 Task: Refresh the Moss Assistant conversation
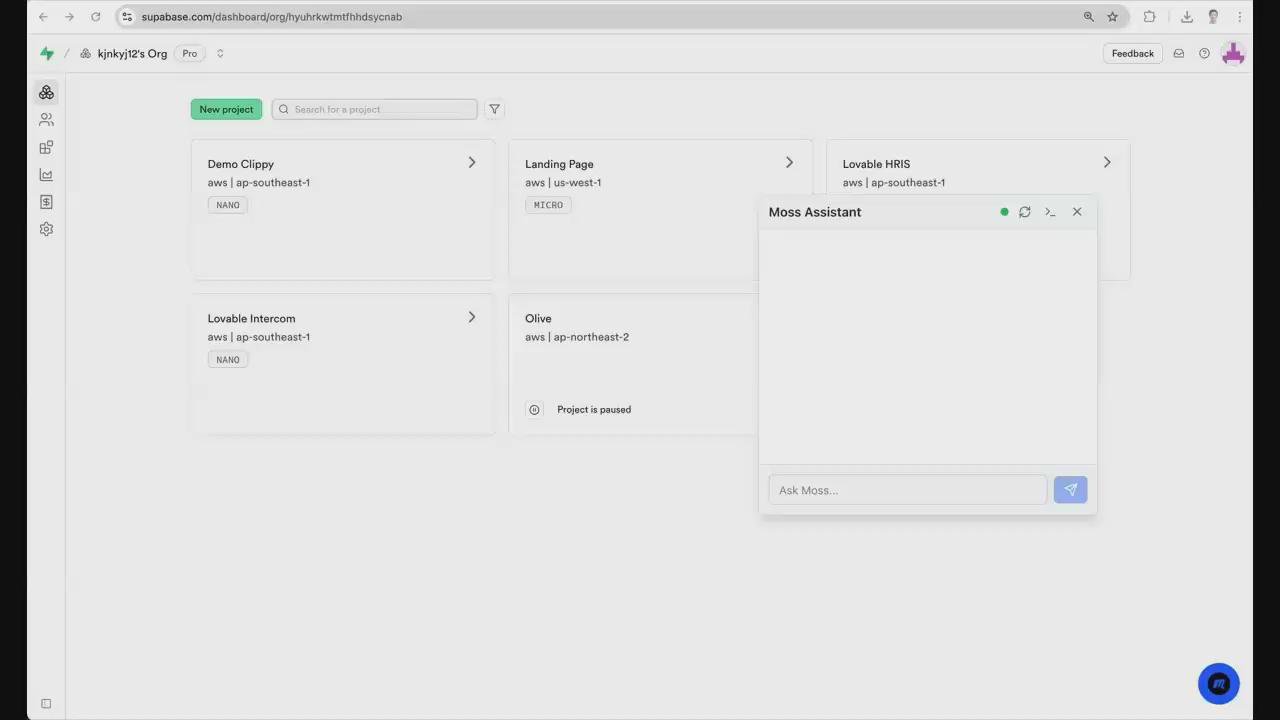click(1025, 212)
